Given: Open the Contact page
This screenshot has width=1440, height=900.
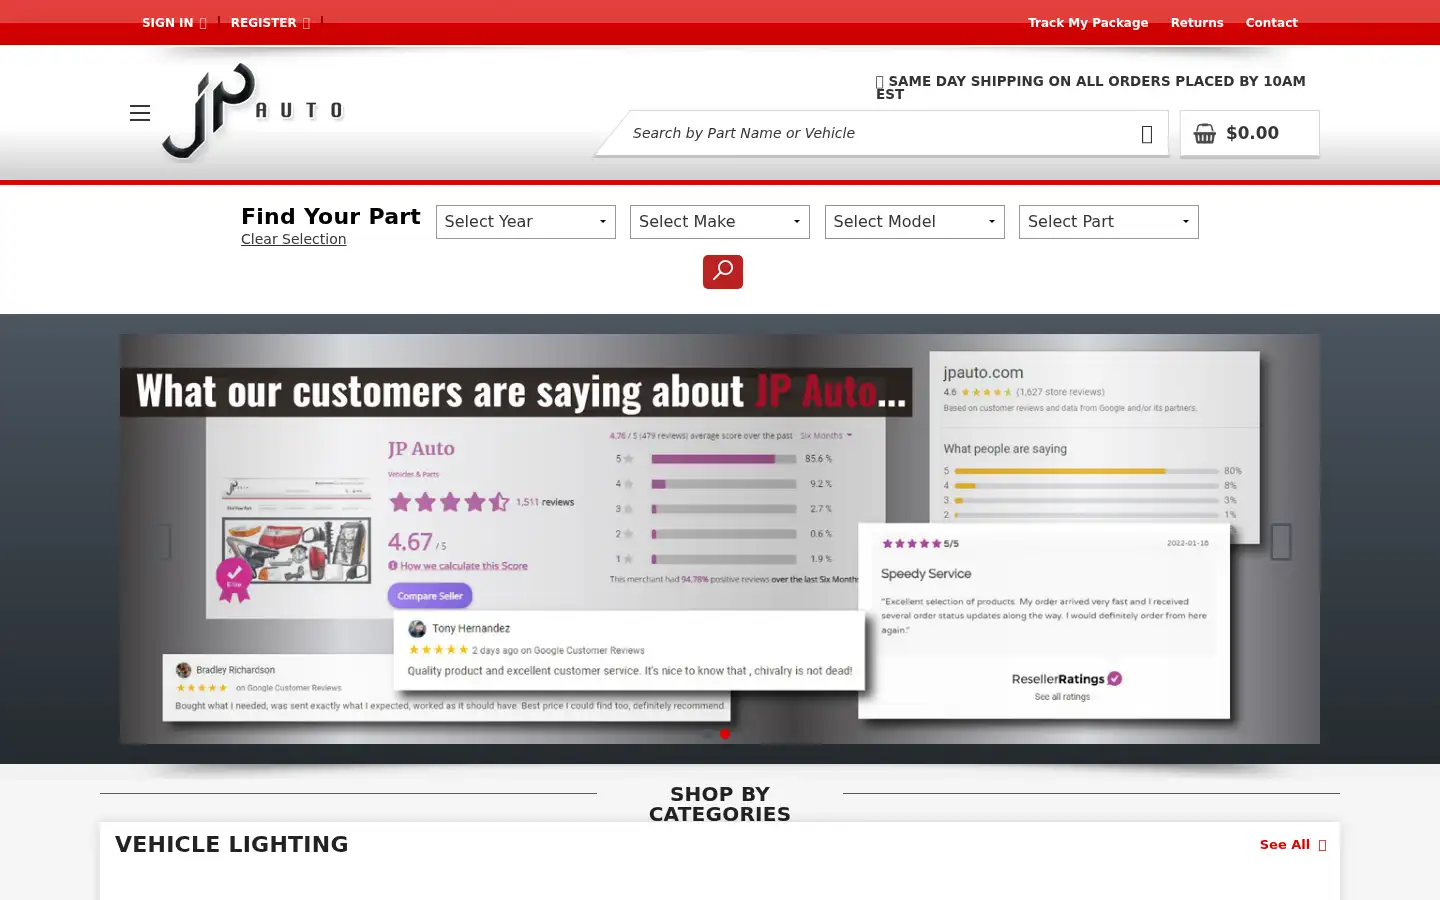Looking at the screenshot, I should point(1271,23).
